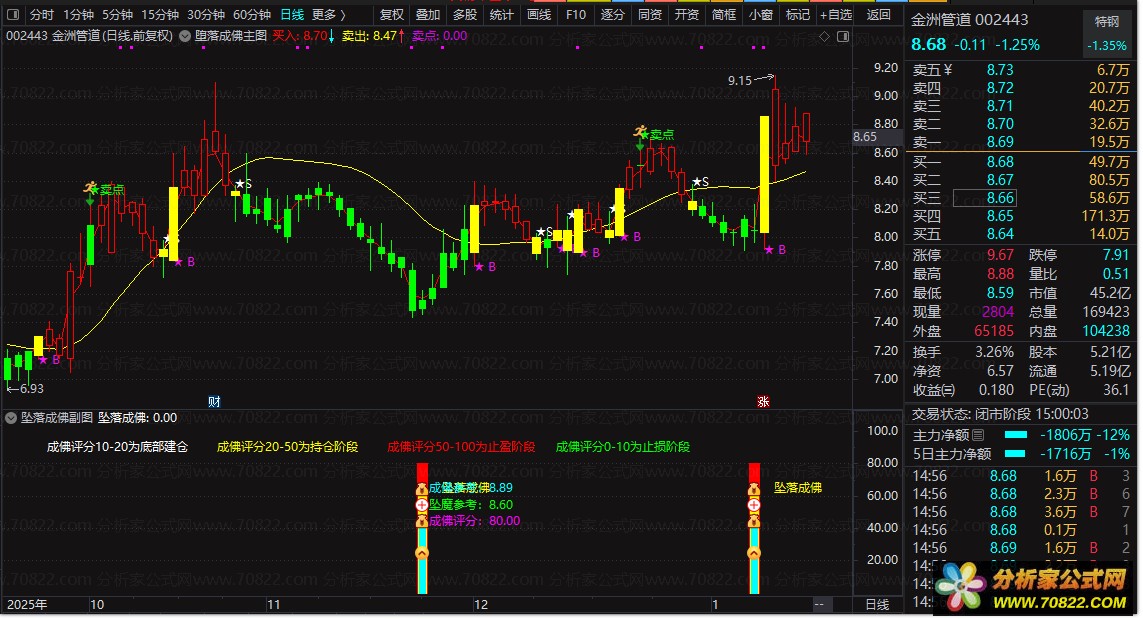1143x619 pixels.
Task: Click the ¥ icon beside 卖五
Action: [948, 70]
